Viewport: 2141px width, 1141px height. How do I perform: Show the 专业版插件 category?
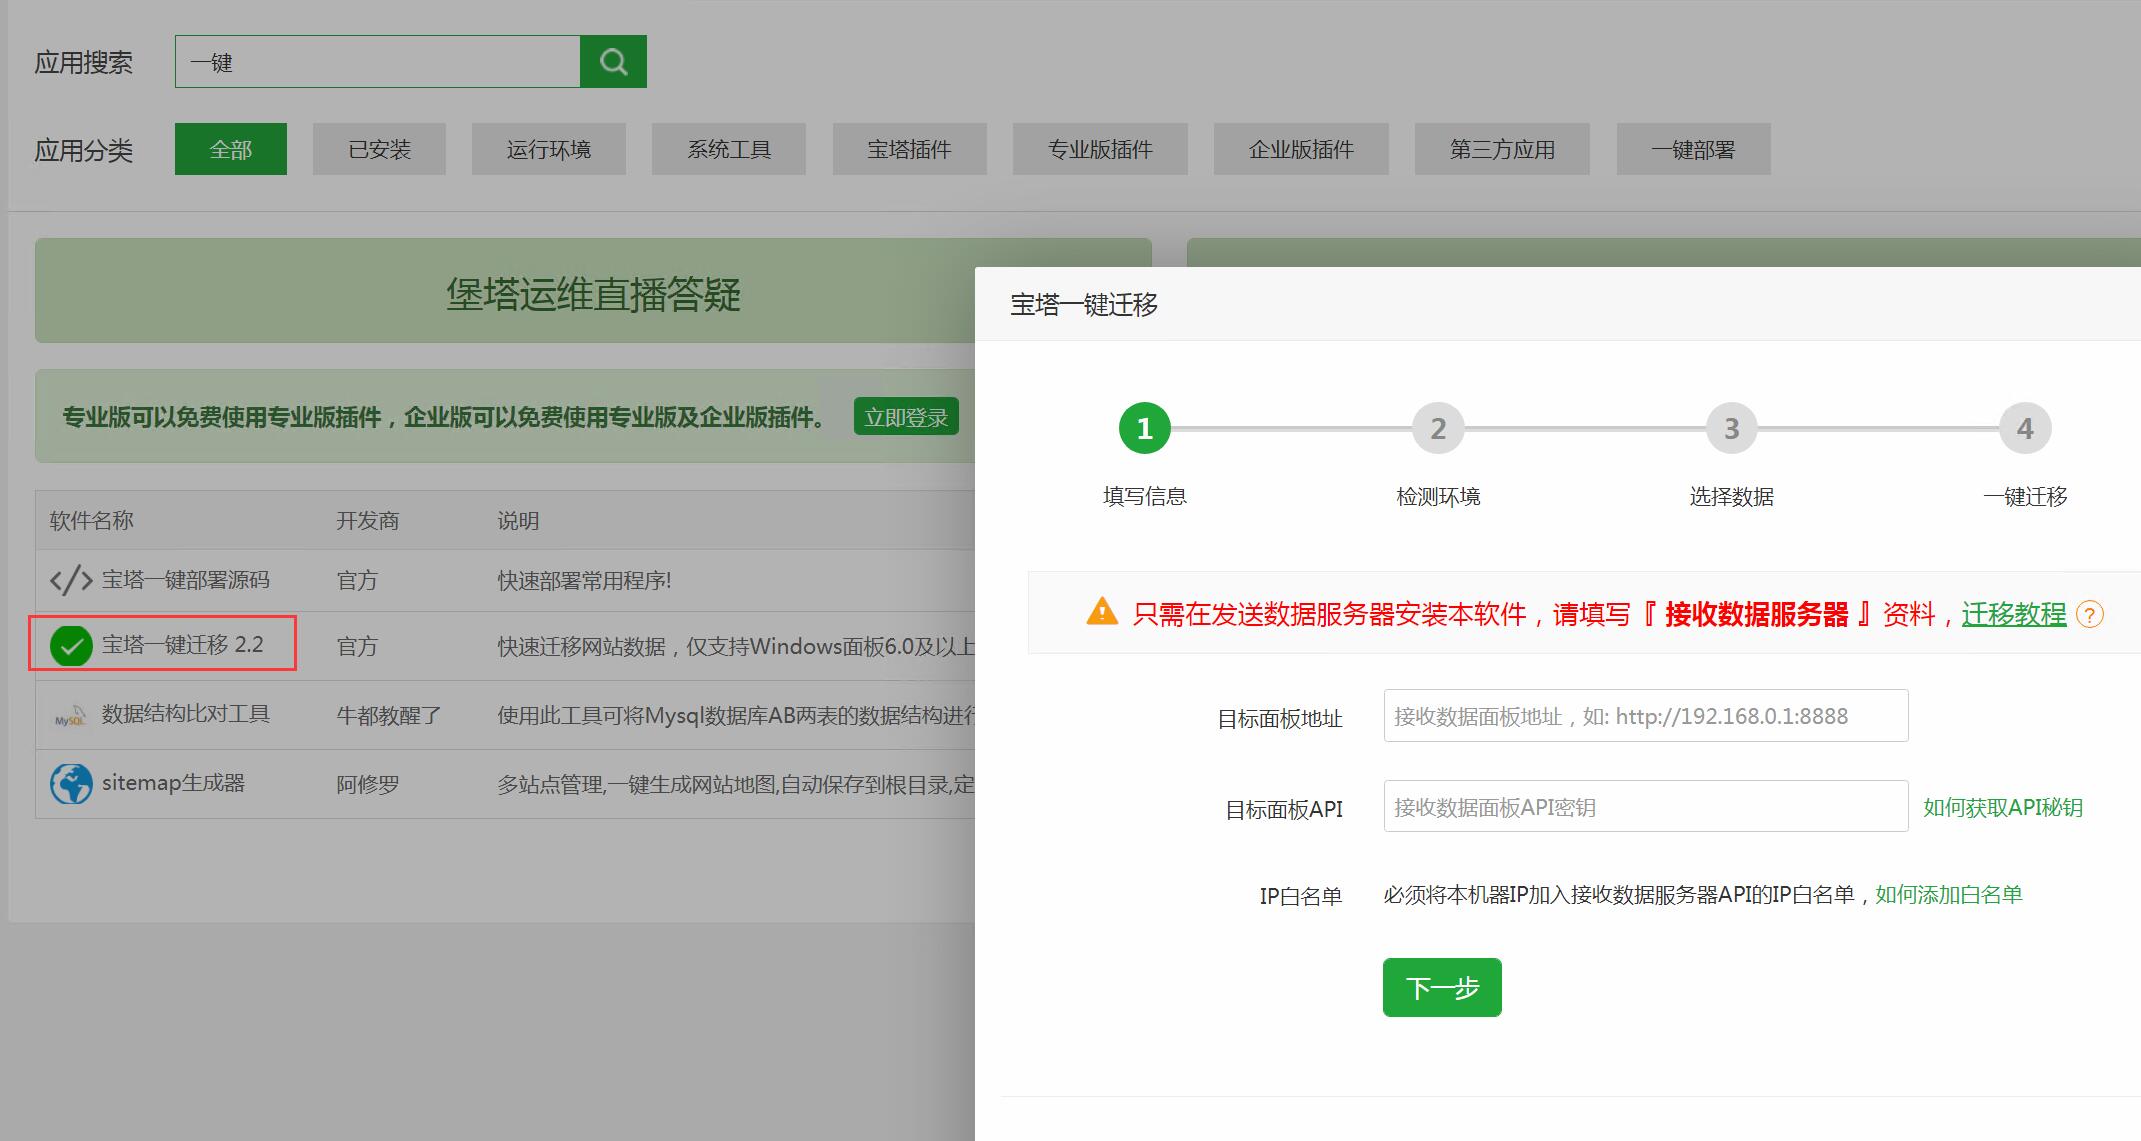coord(1100,149)
